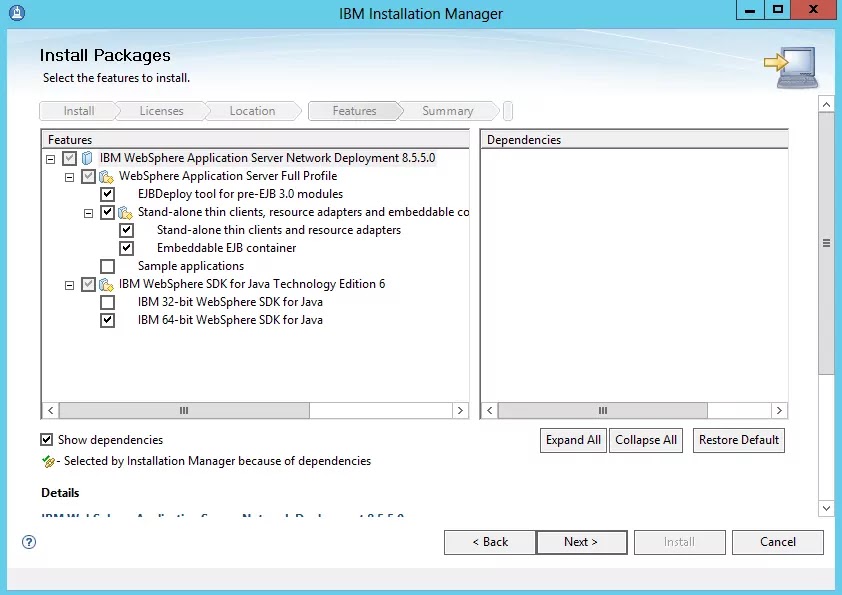Click the Features column header
The height and width of the screenshot is (595, 842).
(255, 140)
